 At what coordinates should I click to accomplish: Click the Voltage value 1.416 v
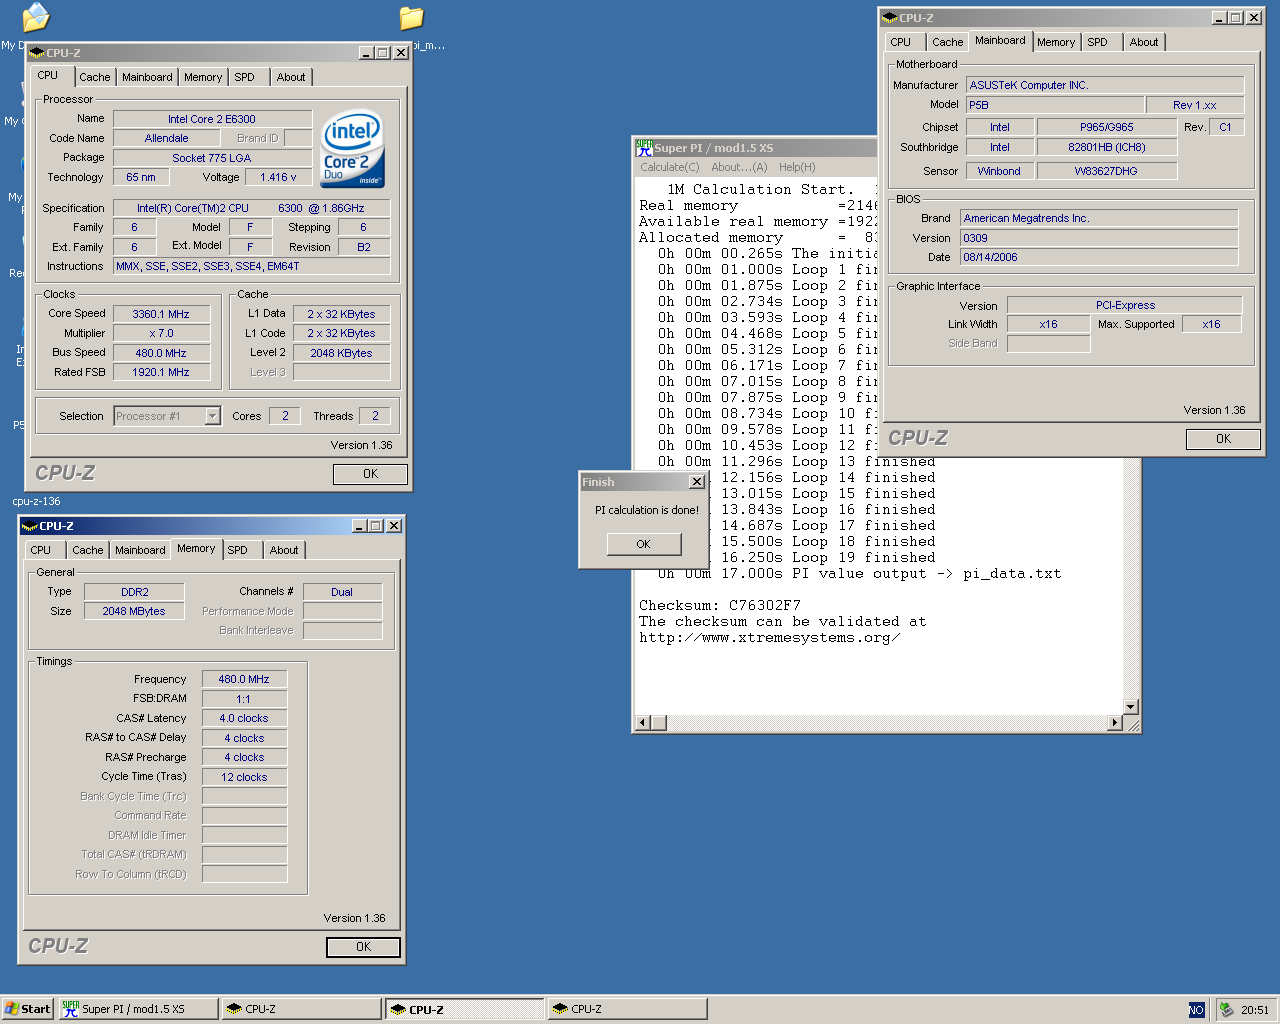click(278, 177)
